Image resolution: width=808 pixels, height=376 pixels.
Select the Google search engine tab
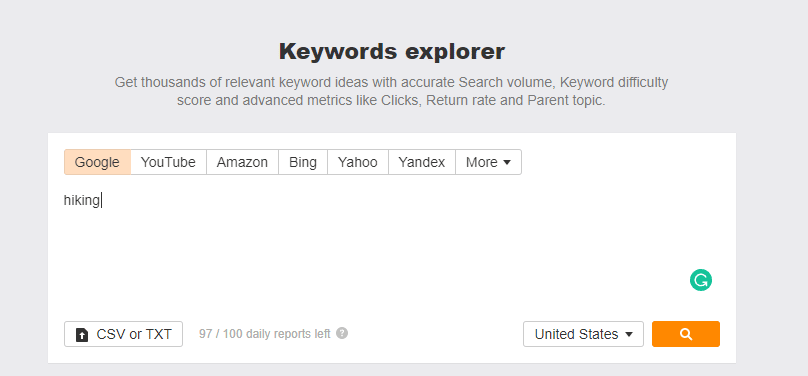point(97,162)
